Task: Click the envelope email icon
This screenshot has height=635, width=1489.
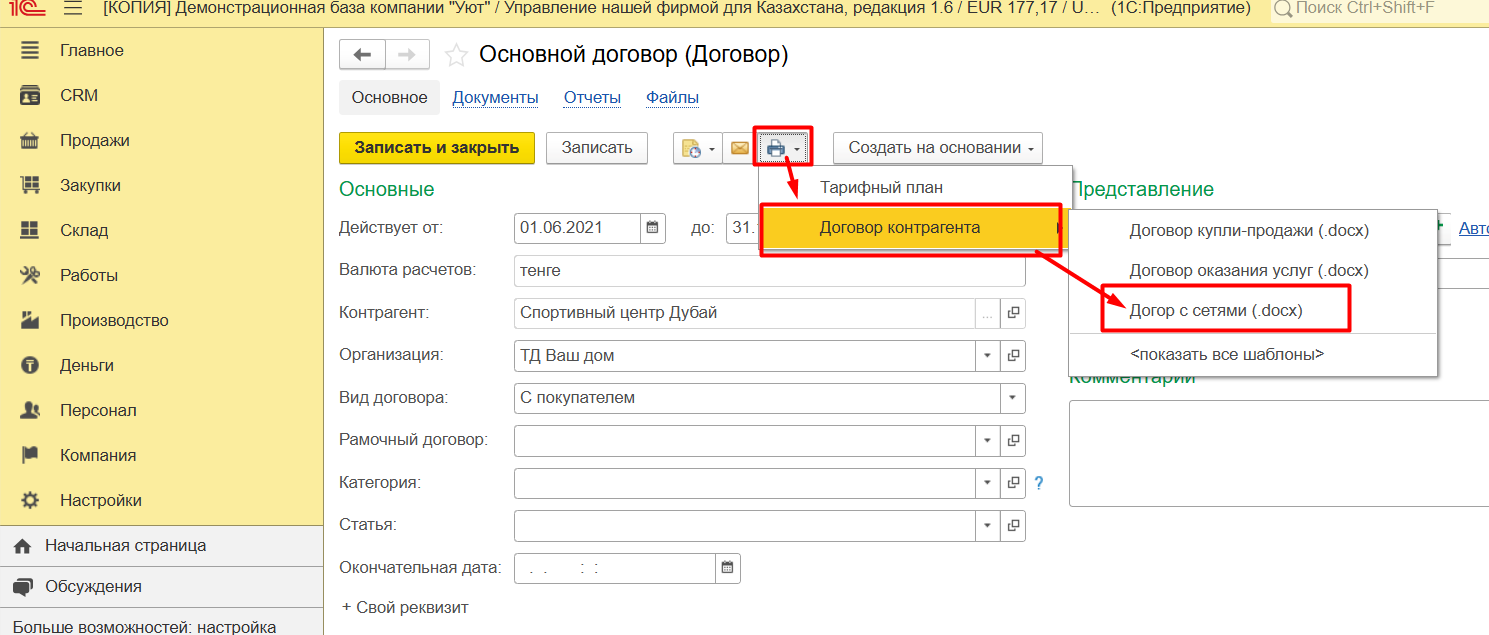Action: [x=739, y=148]
